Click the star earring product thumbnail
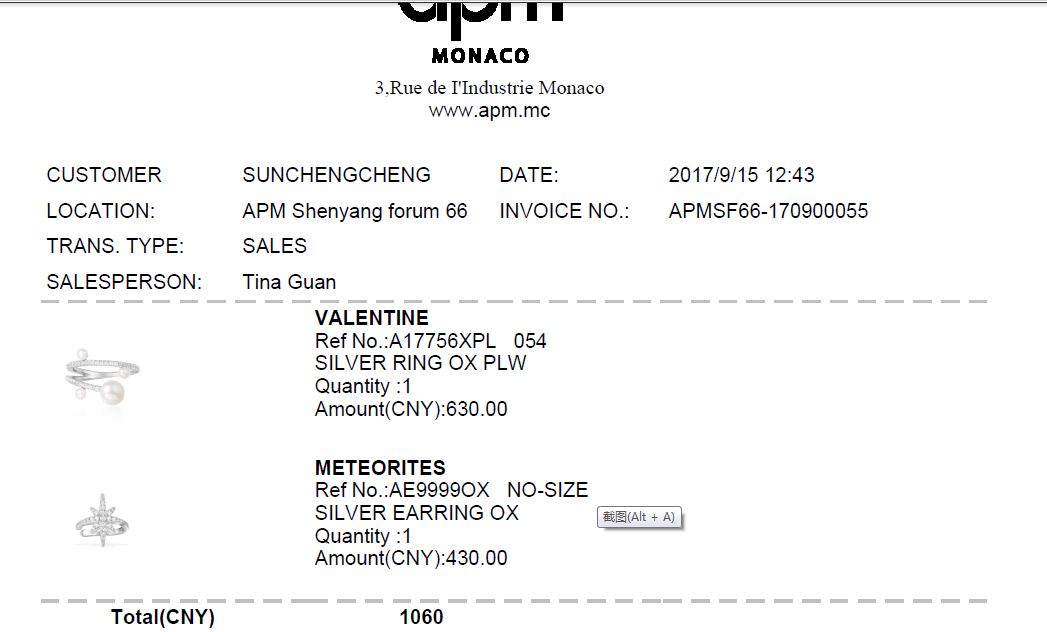Screen dimensions: 1047x632 coord(102,520)
